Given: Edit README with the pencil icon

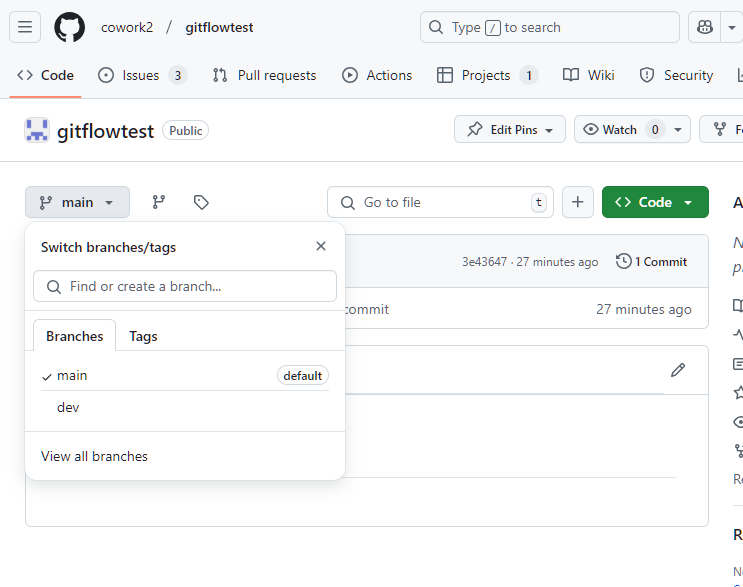Looking at the screenshot, I should (x=678, y=370).
